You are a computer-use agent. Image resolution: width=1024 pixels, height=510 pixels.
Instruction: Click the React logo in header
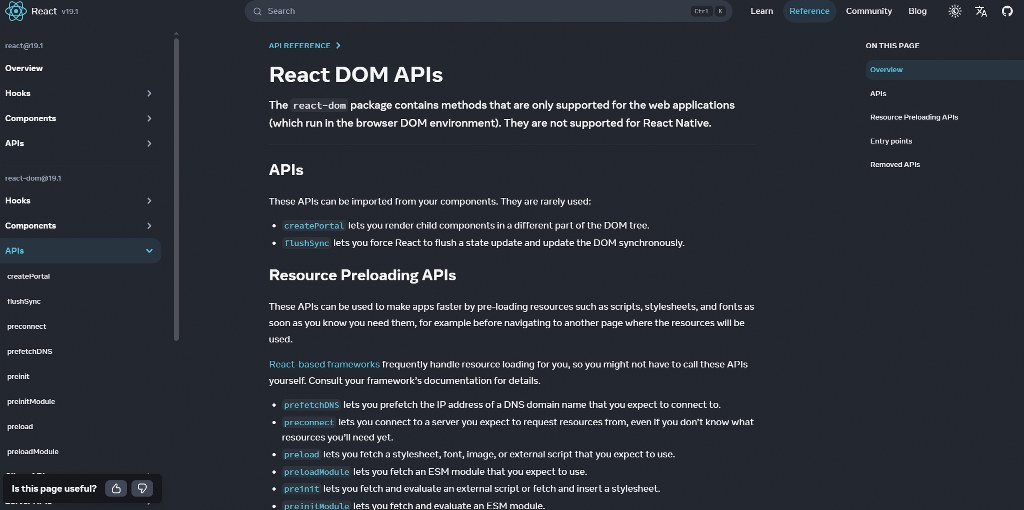(17, 11)
